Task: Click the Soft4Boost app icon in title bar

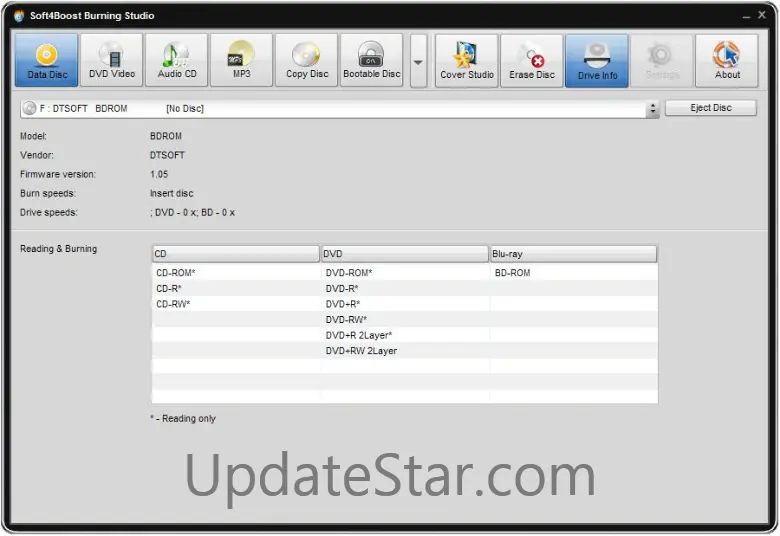Action: coord(19,16)
